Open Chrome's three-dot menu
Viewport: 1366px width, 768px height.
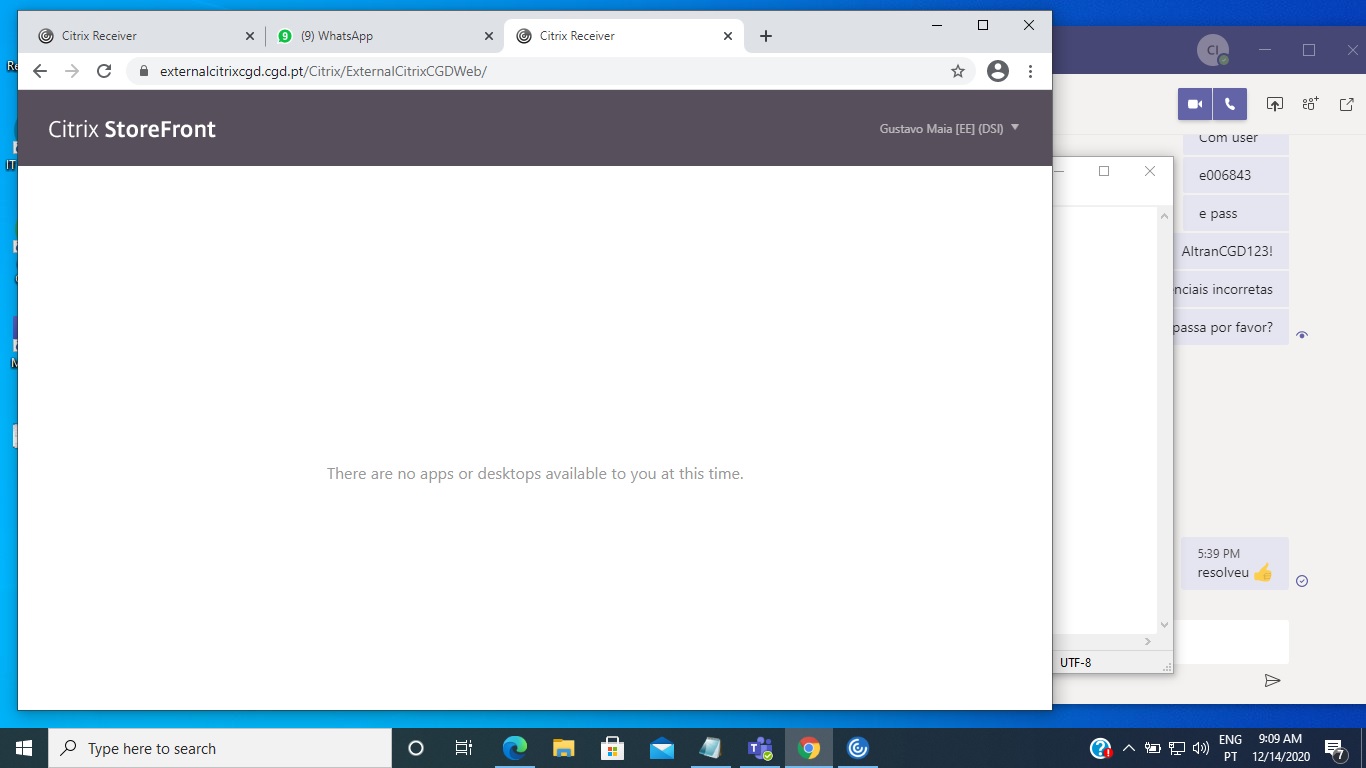1030,71
